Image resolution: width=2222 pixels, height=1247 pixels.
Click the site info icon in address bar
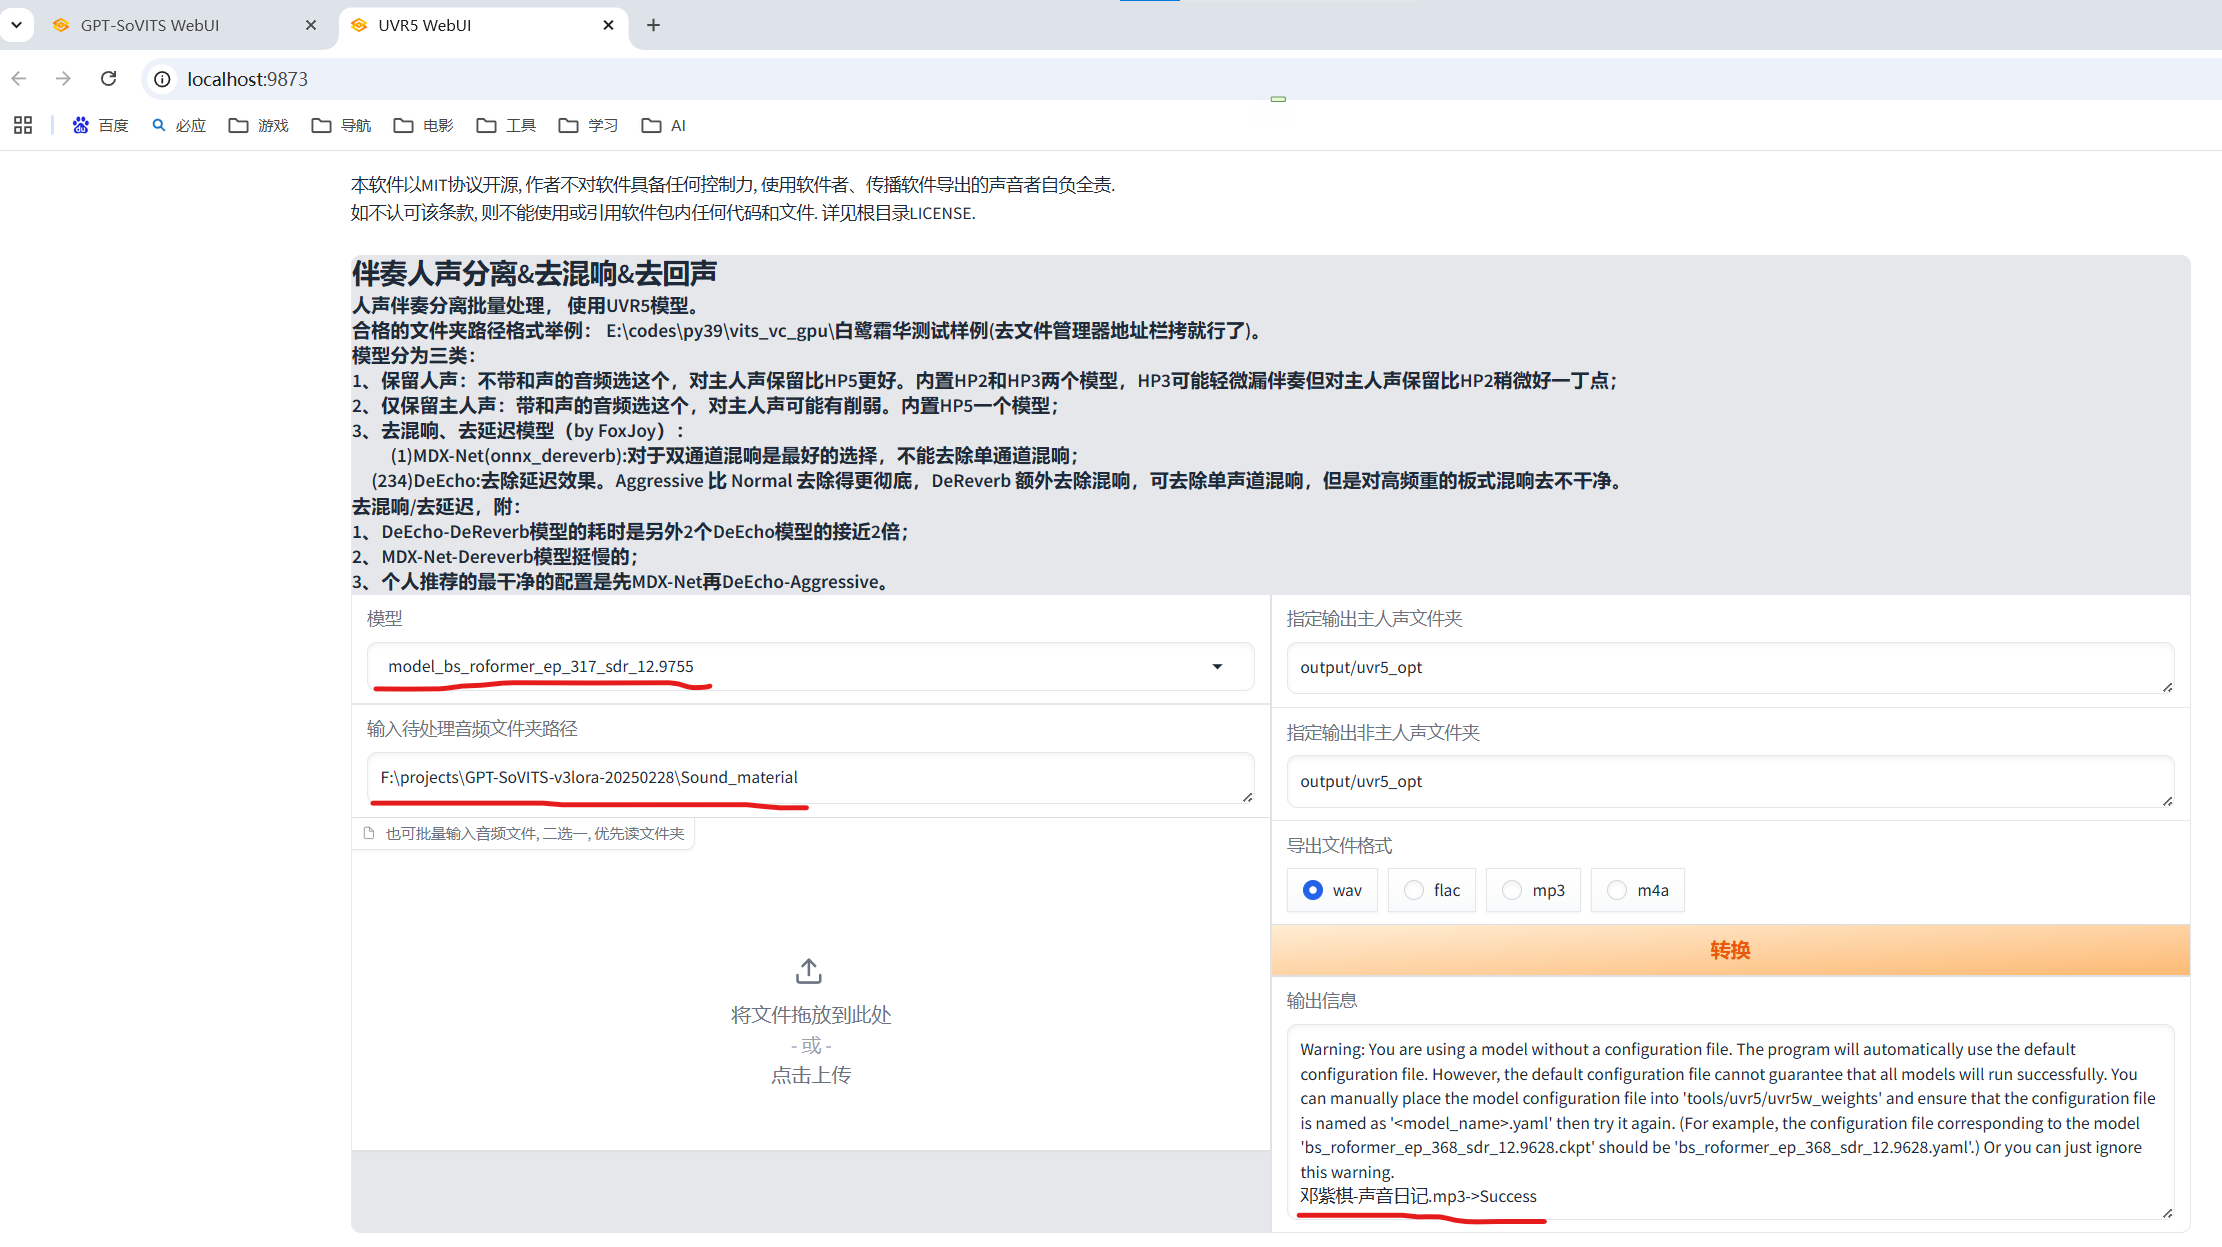[x=163, y=79]
